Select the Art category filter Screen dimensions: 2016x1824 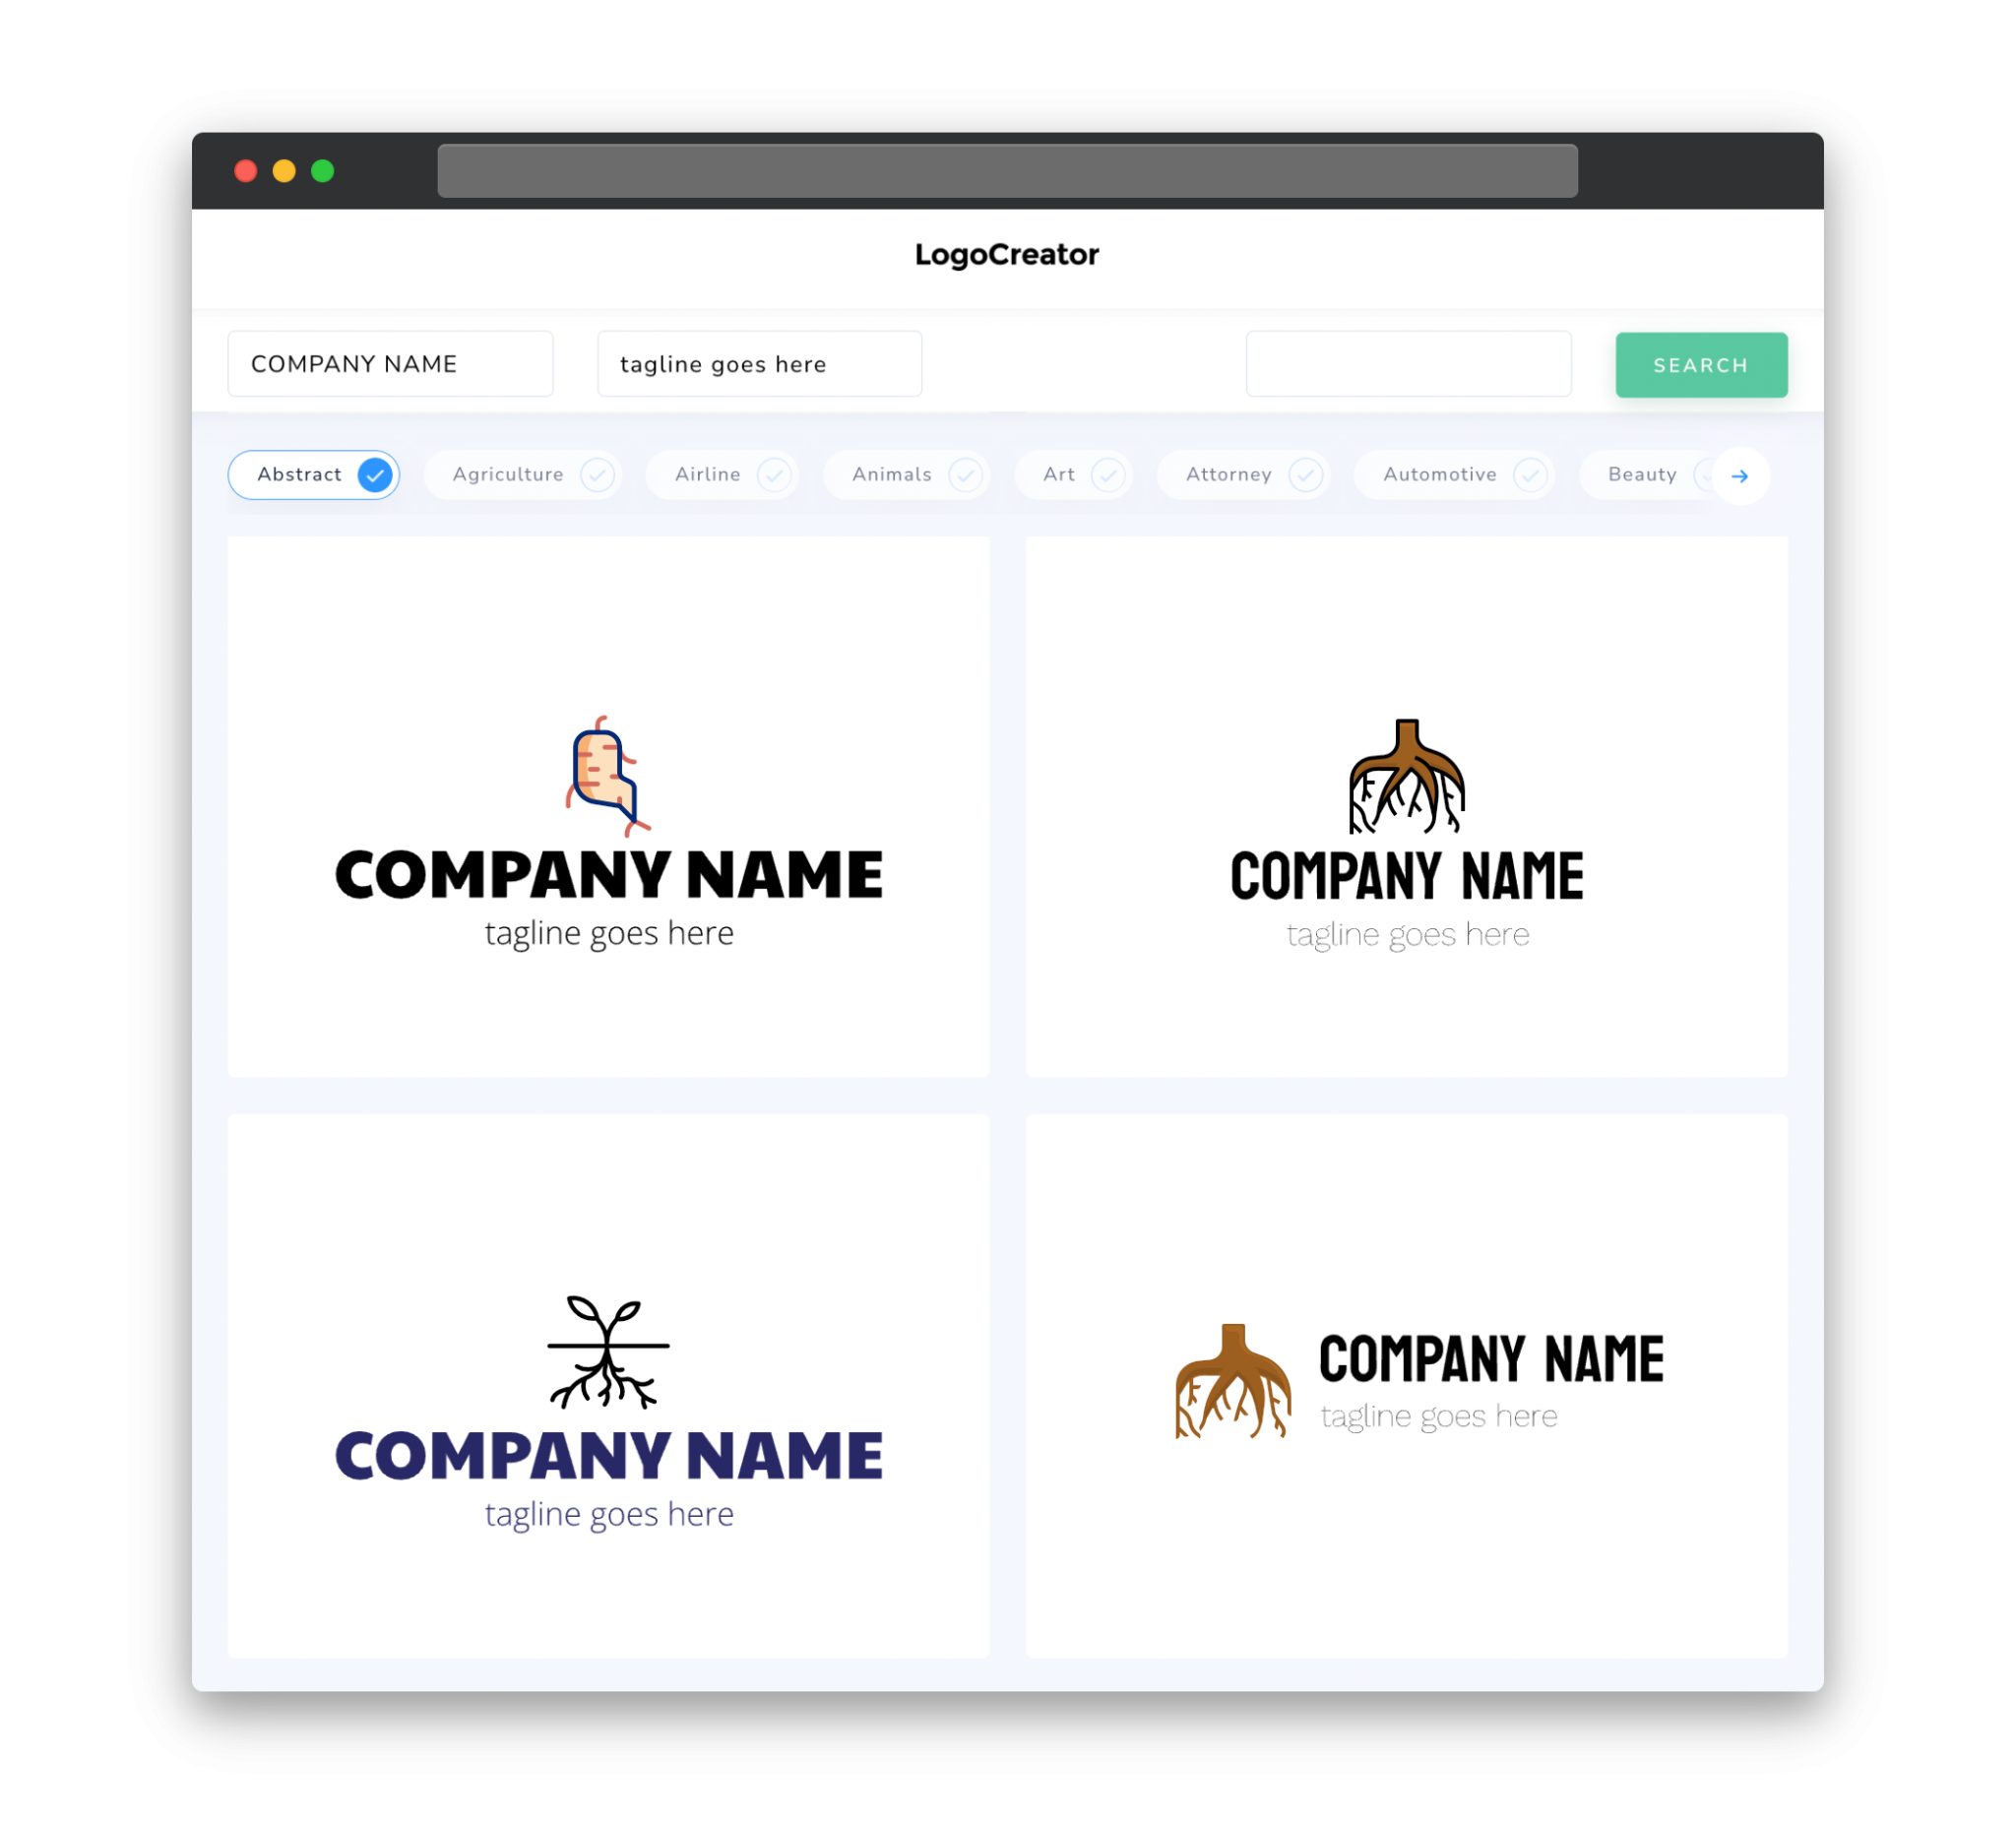tap(1075, 474)
